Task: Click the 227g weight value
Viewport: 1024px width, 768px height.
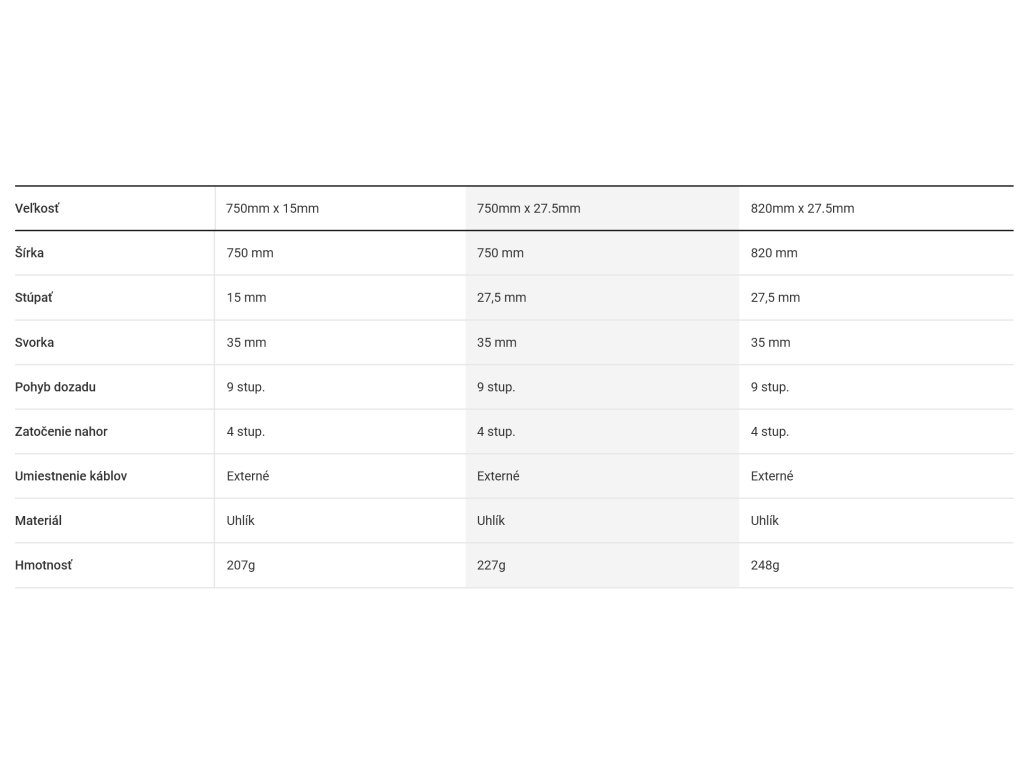Action: 491,565
